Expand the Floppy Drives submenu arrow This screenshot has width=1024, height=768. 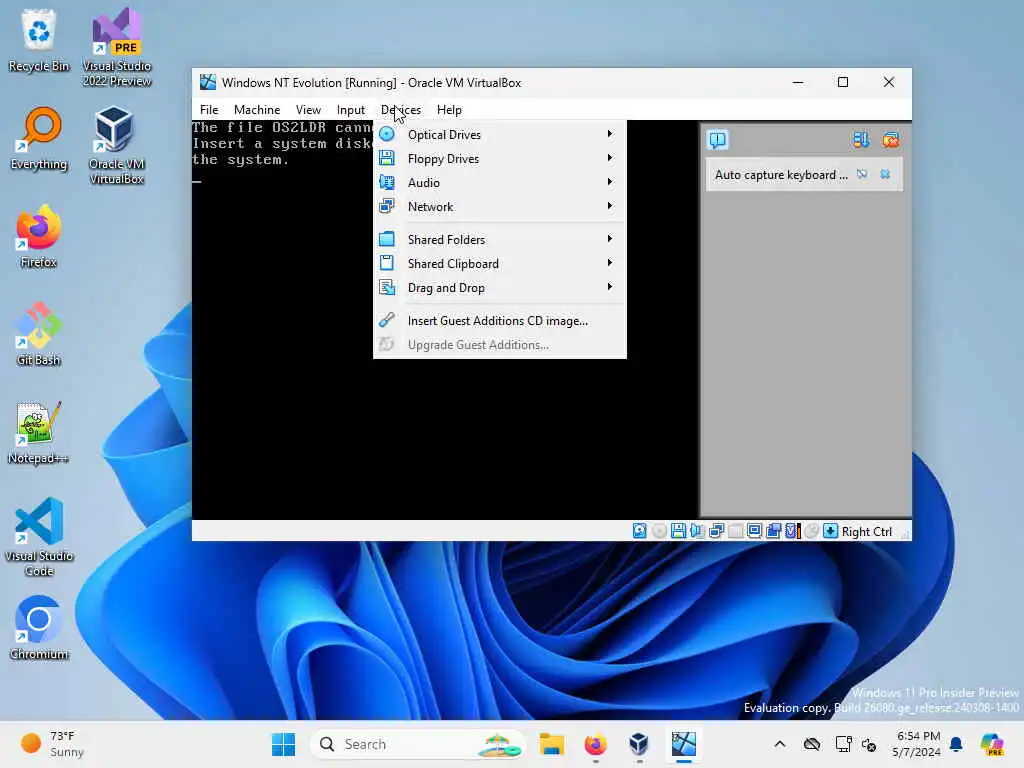[610, 158]
